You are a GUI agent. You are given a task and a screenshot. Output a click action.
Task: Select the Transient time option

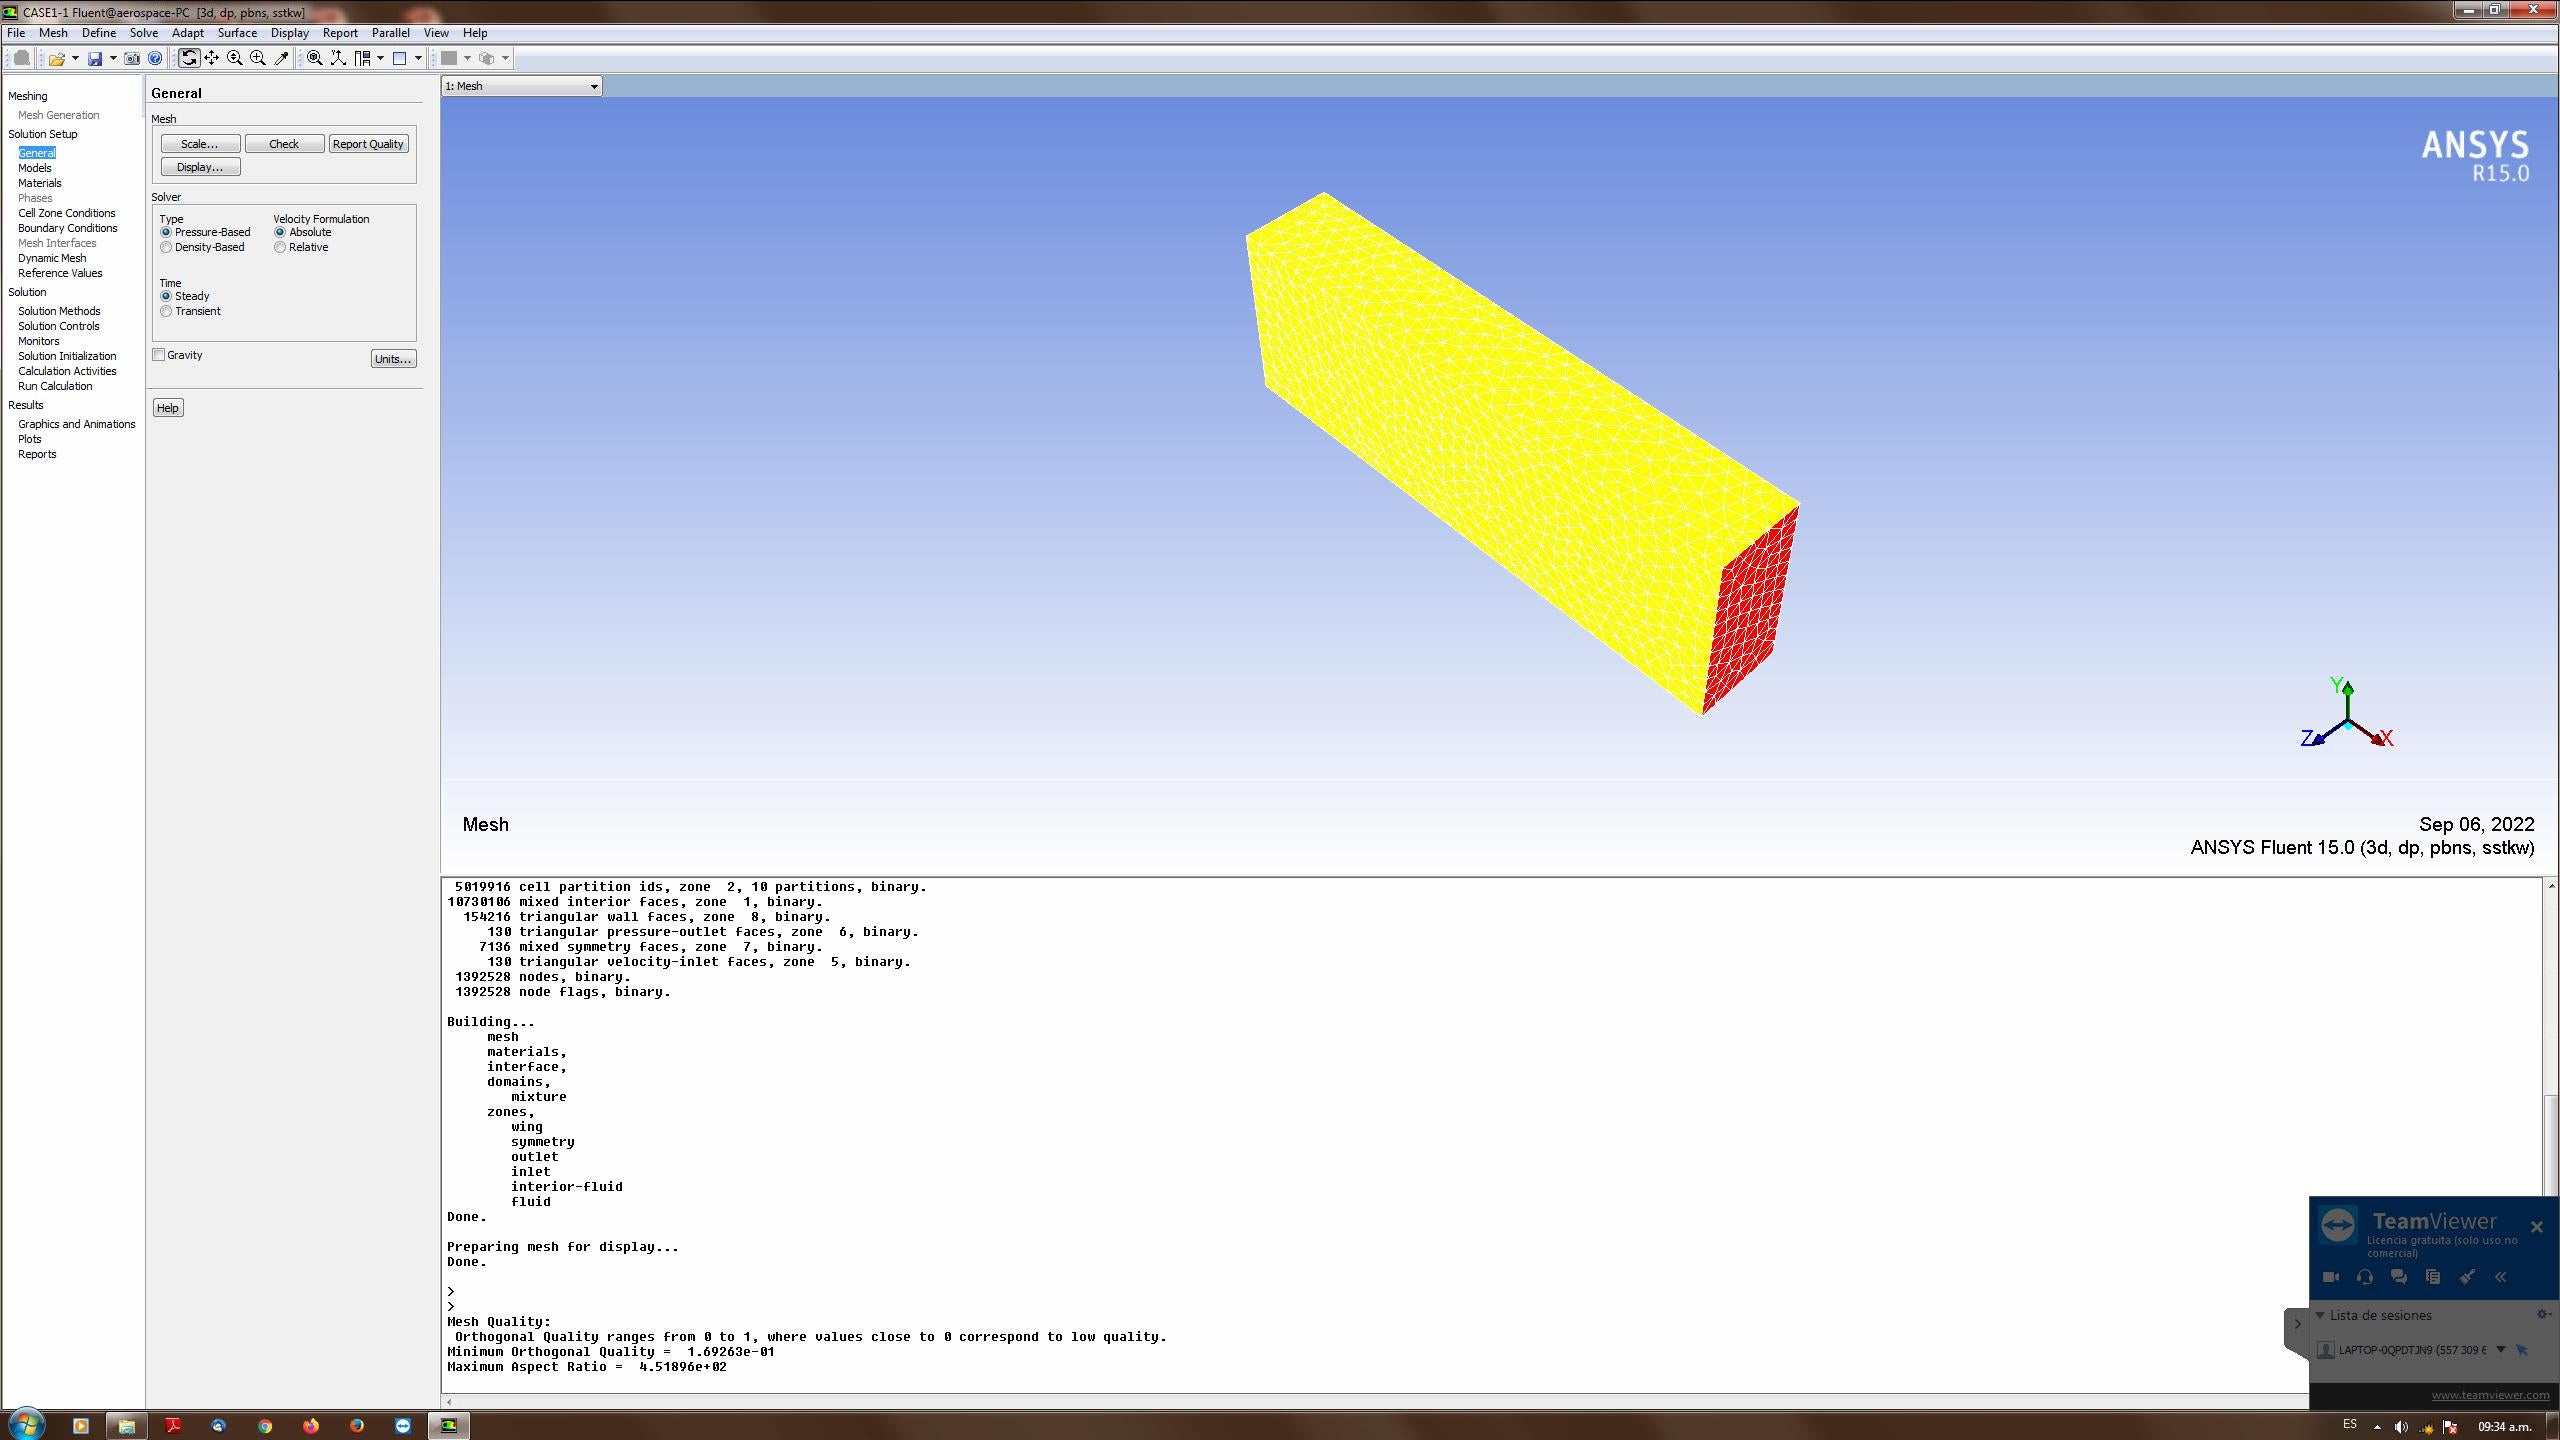coord(167,312)
